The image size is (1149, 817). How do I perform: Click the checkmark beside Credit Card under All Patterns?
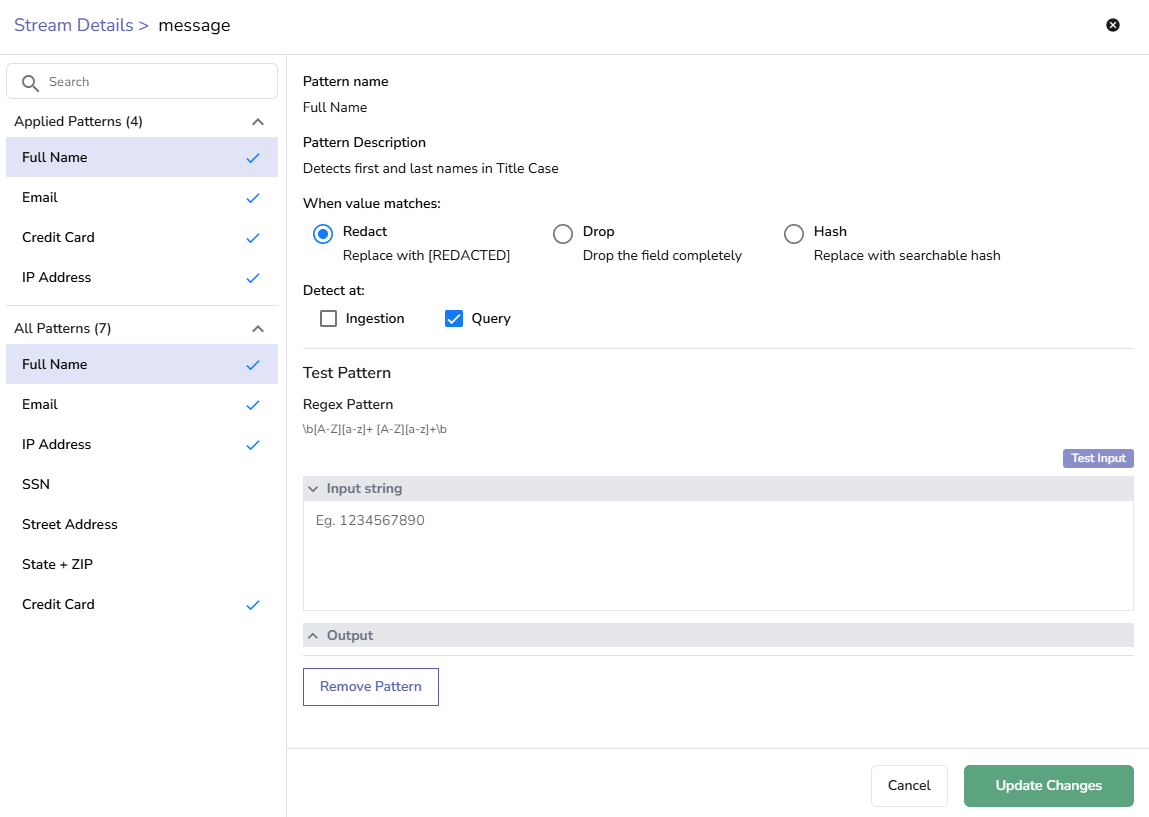click(252, 605)
